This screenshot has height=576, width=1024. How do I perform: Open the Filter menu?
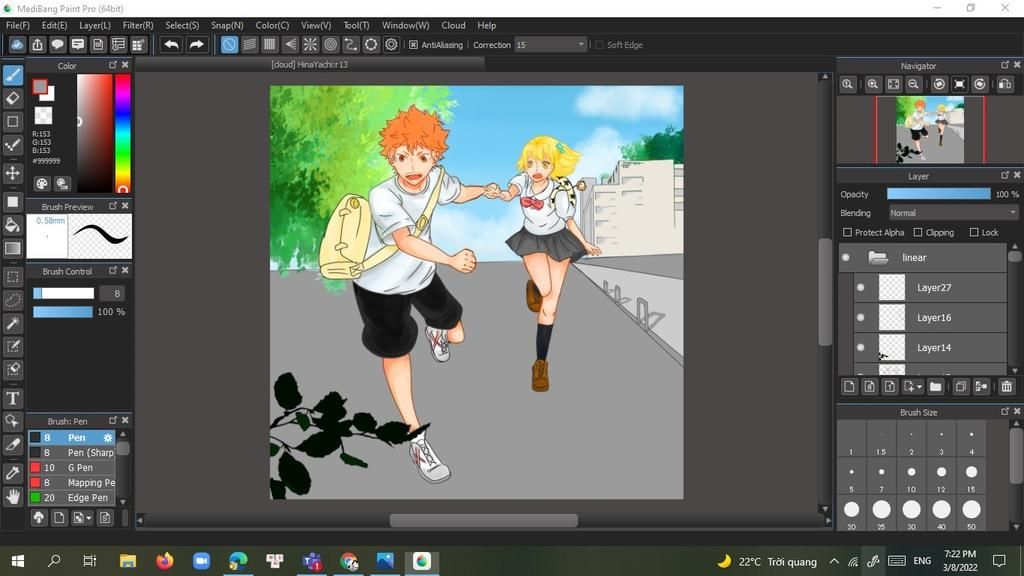point(138,25)
